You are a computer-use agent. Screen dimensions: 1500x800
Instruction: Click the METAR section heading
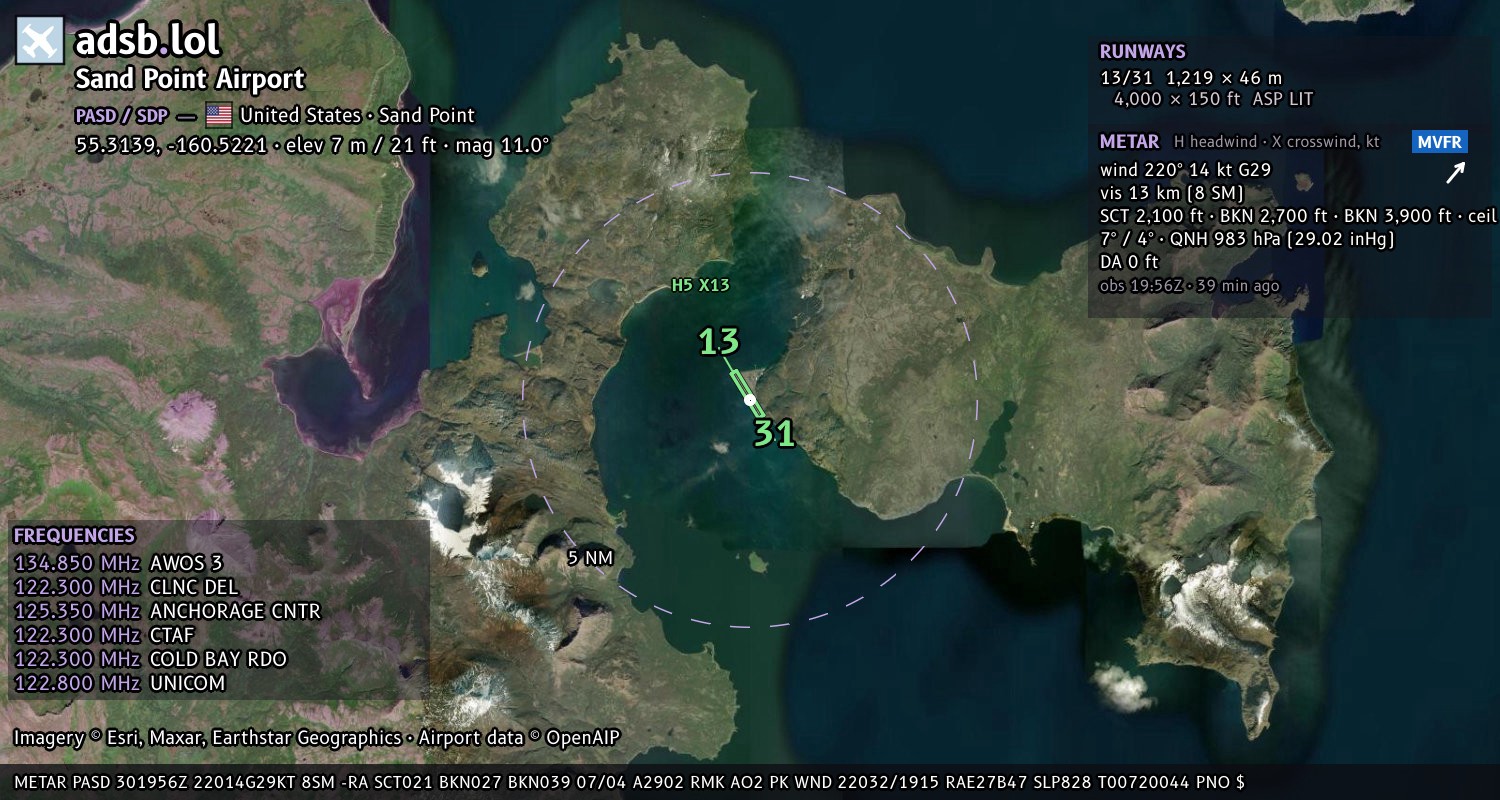tap(1130, 142)
